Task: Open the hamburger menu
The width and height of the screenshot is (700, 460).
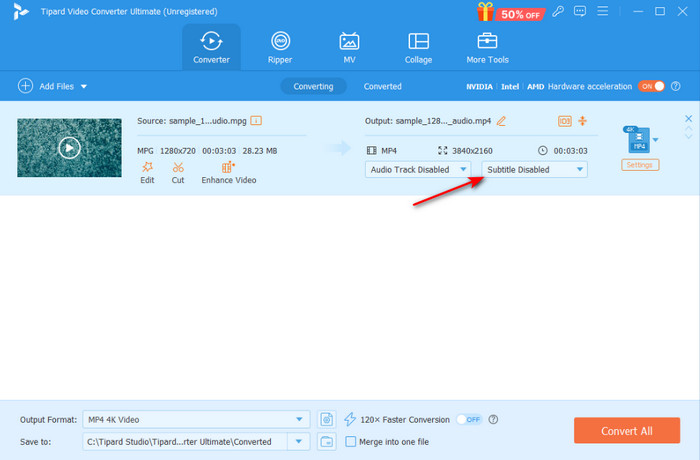Action: (x=603, y=11)
